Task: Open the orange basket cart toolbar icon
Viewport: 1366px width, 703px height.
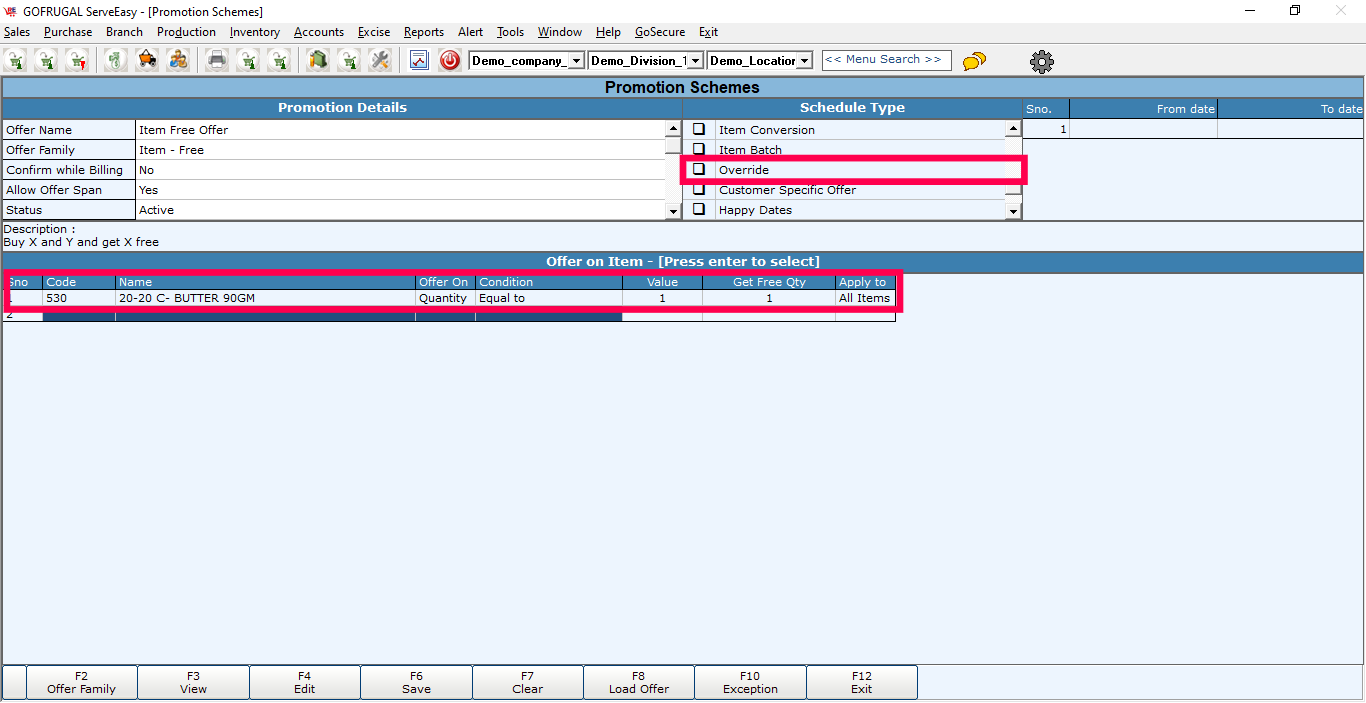Action: (147, 60)
